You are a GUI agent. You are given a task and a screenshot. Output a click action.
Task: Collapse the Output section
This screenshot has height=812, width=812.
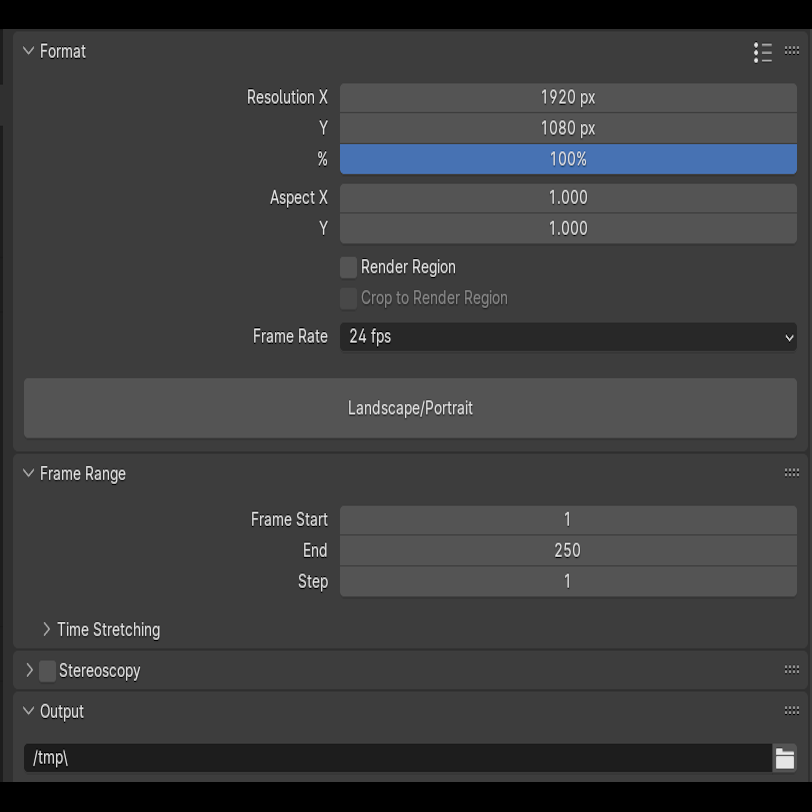pos(28,711)
